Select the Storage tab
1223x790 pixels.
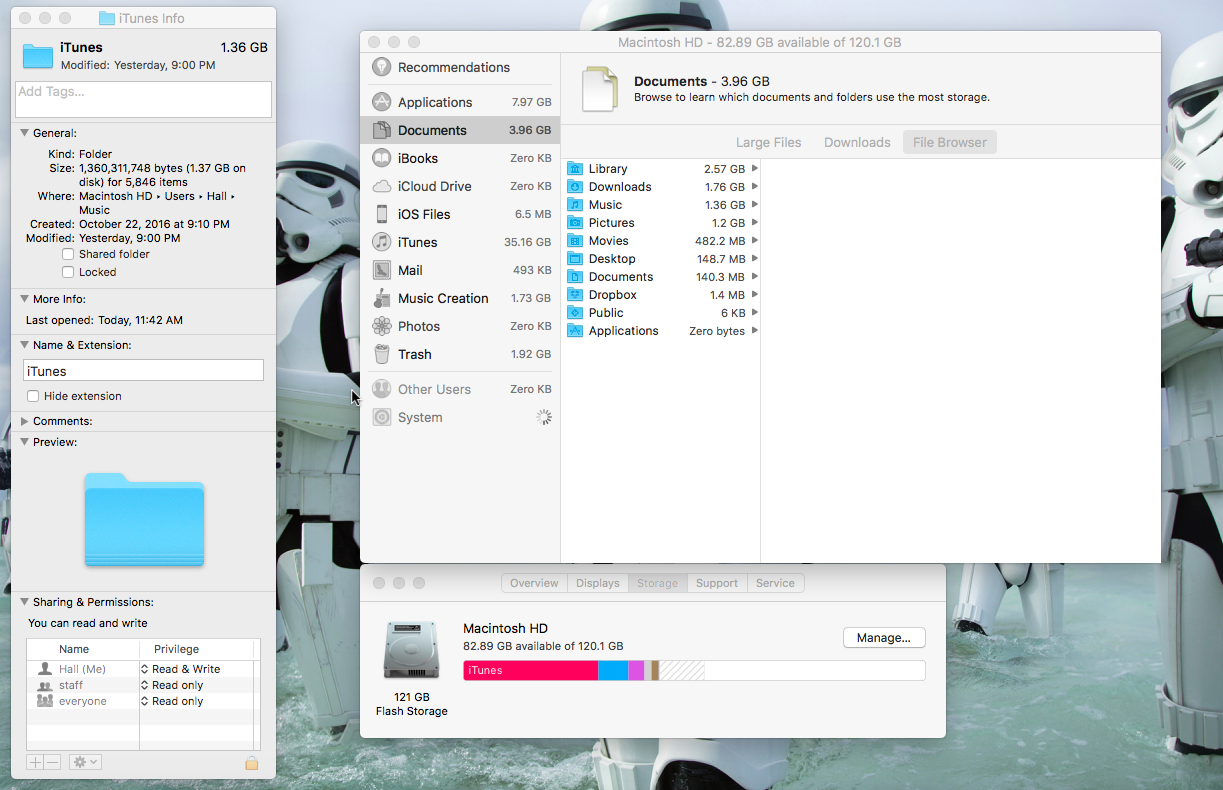pos(657,583)
